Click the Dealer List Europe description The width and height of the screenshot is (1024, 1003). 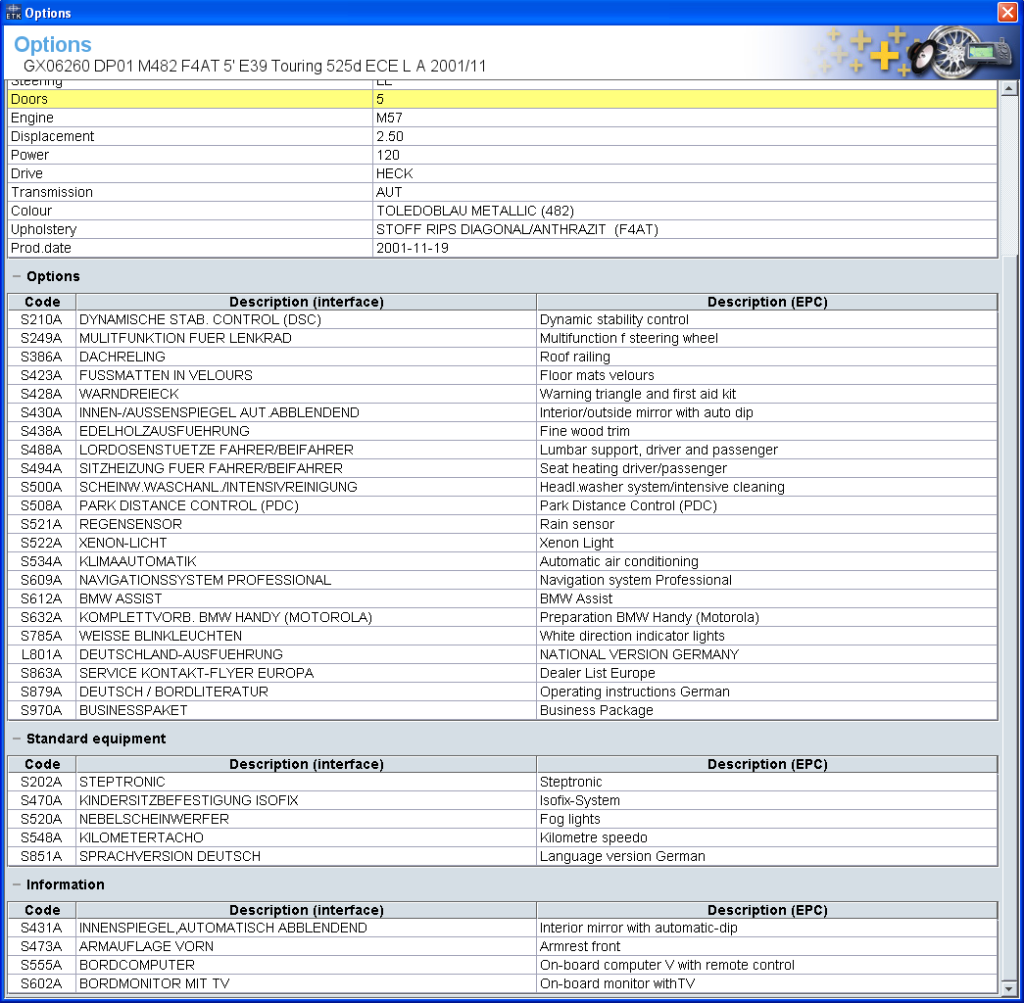(598, 673)
